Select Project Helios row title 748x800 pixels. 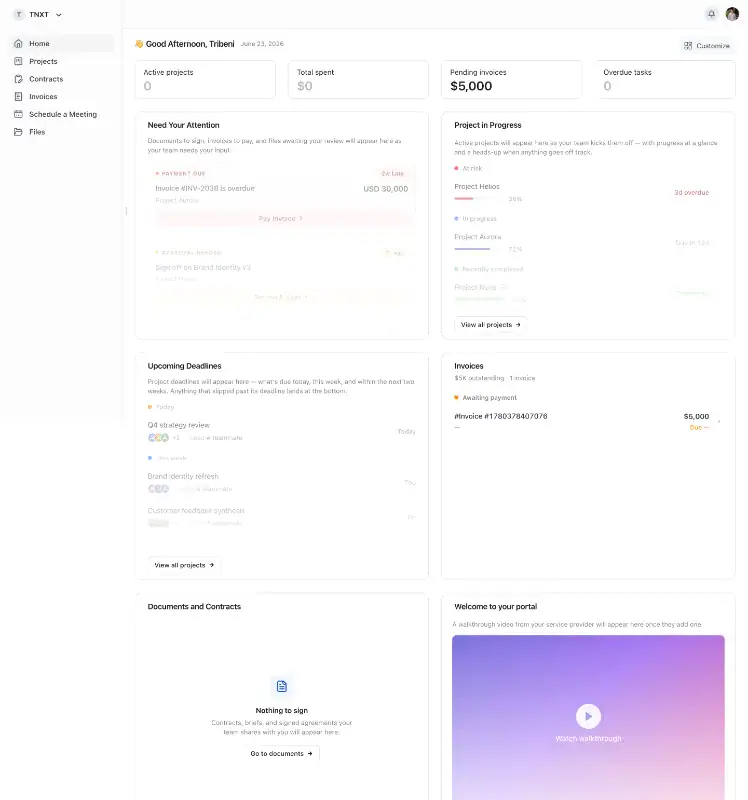click(477, 187)
